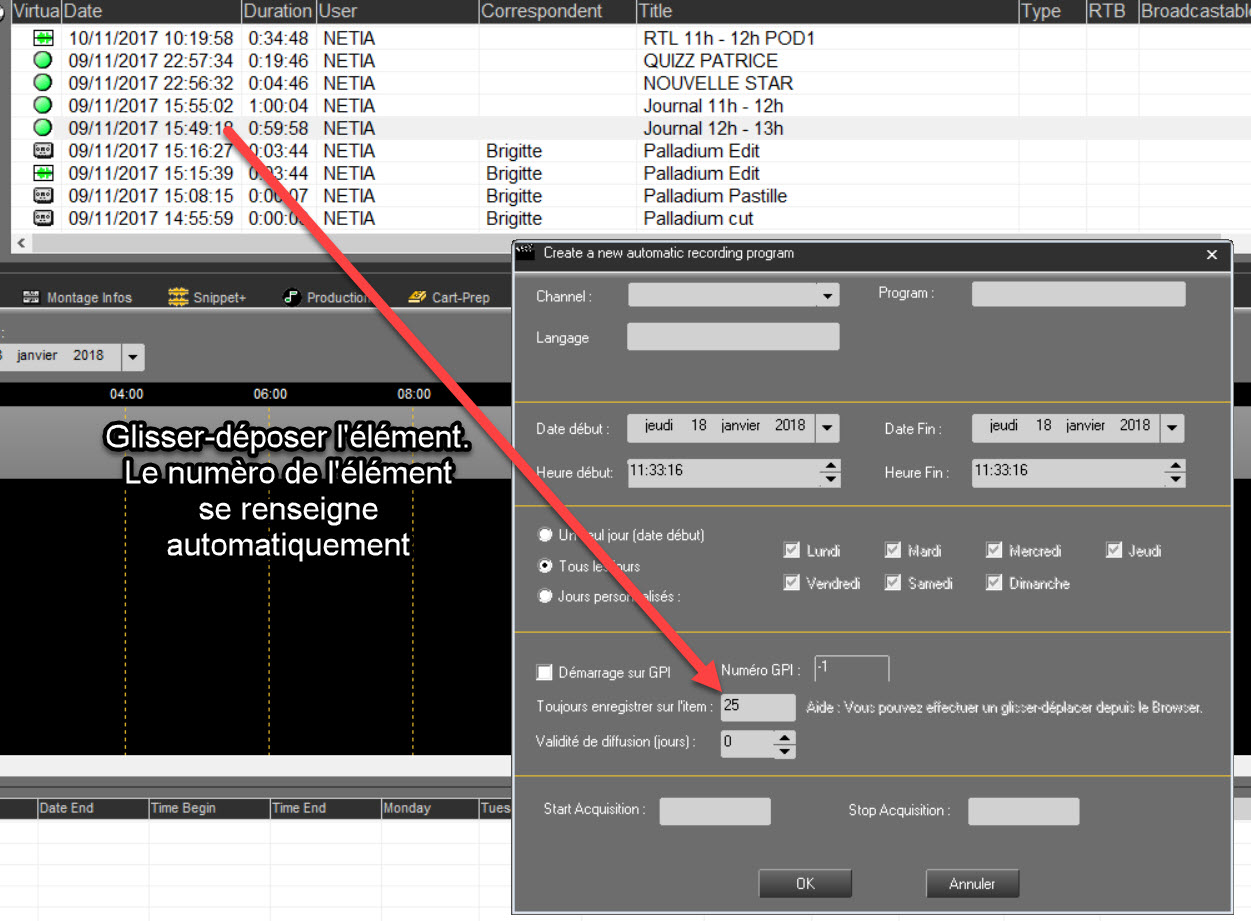Click the cassette icon for Palladium Pastille
Viewport: 1251px width, 921px height.
pyautogui.click(x=43, y=196)
